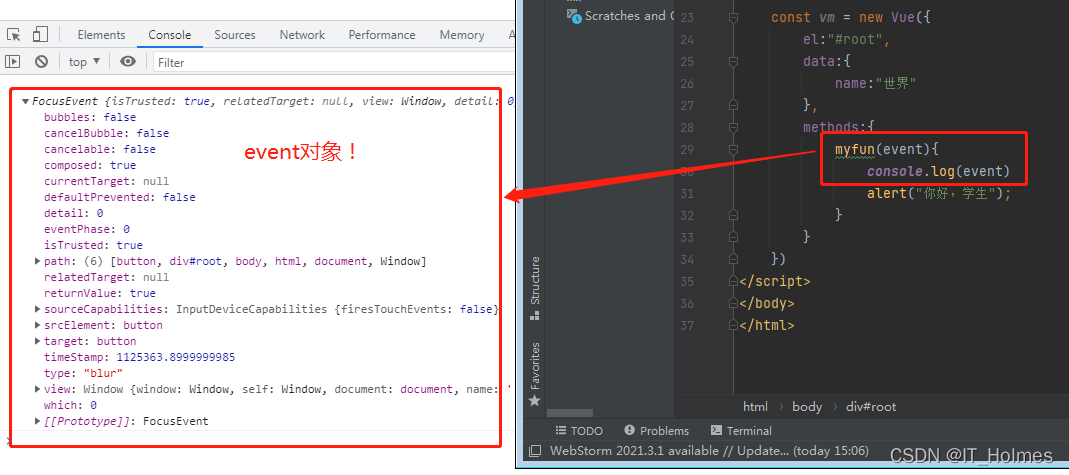1069x475 pixels.
Task: Open Scratches and Consoles in project tree
Action: (x=621, y=15)
